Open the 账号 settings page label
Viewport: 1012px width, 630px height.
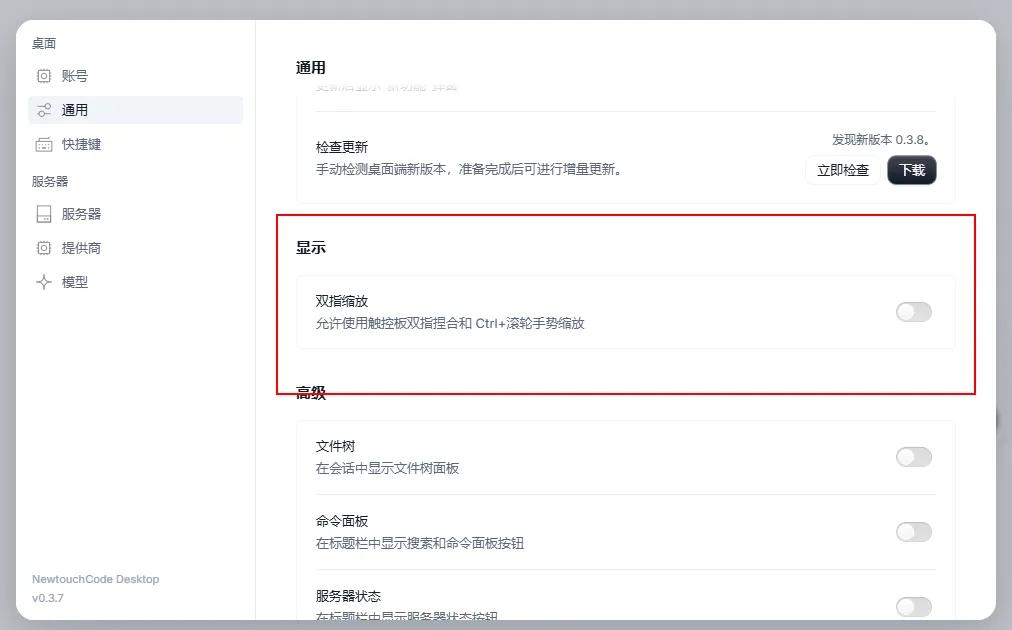75,76
